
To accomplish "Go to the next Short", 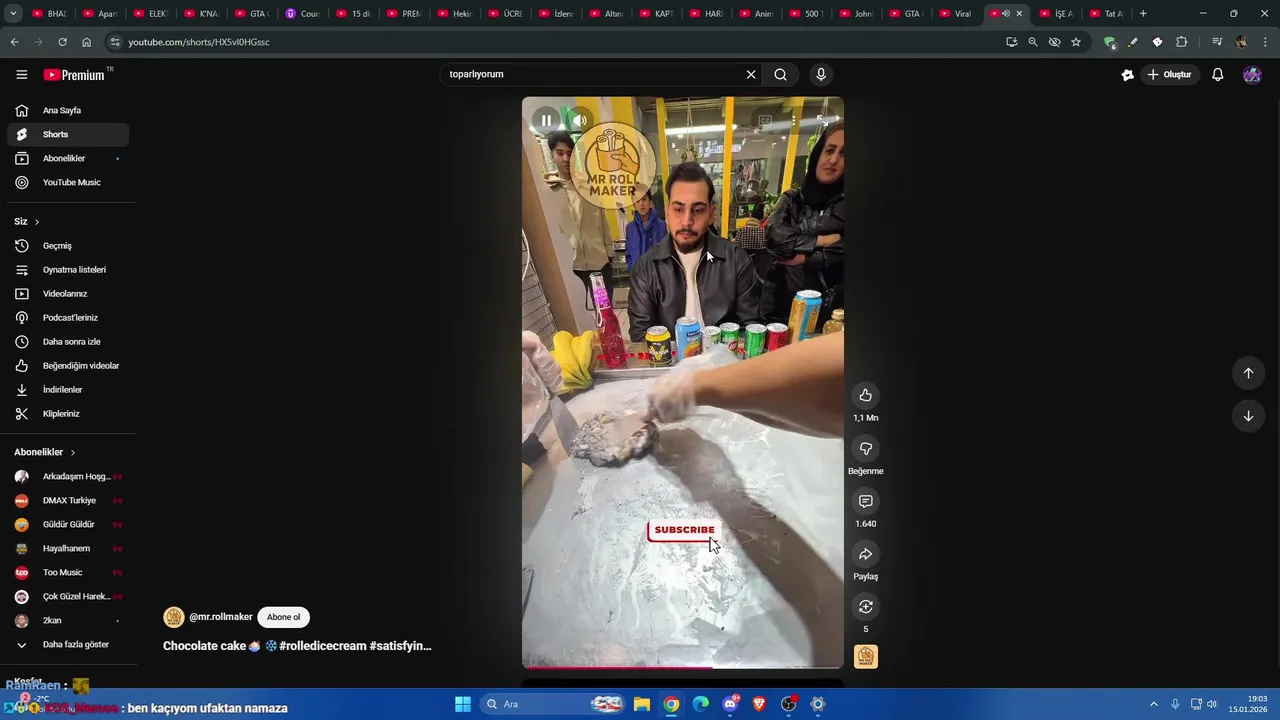I will [1248, 416].
